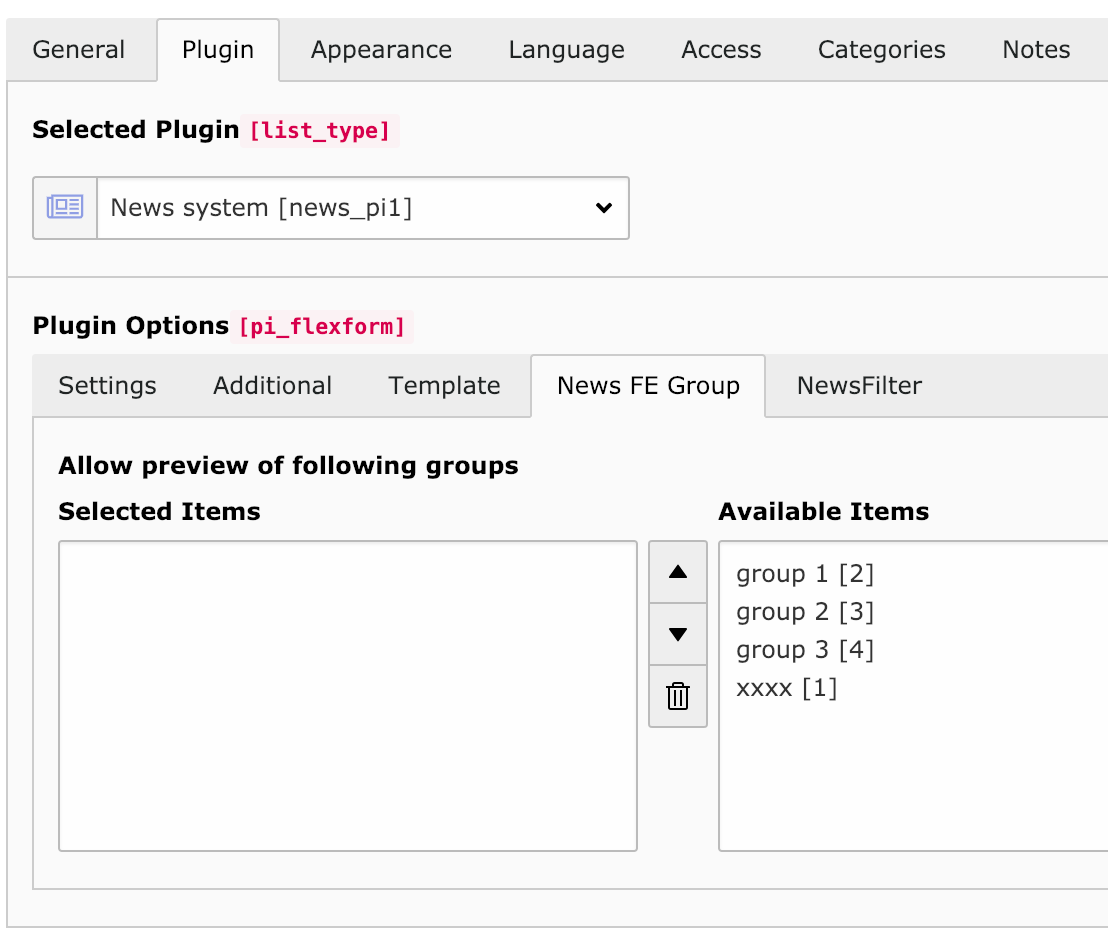
Task: Switch to the Categories tab
Action: [881, 50]
